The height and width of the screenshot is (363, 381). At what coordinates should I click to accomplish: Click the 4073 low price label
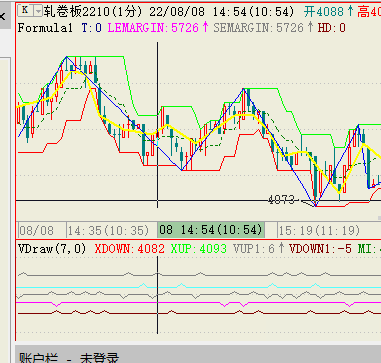pyautogui.click(x=281, y=200)
